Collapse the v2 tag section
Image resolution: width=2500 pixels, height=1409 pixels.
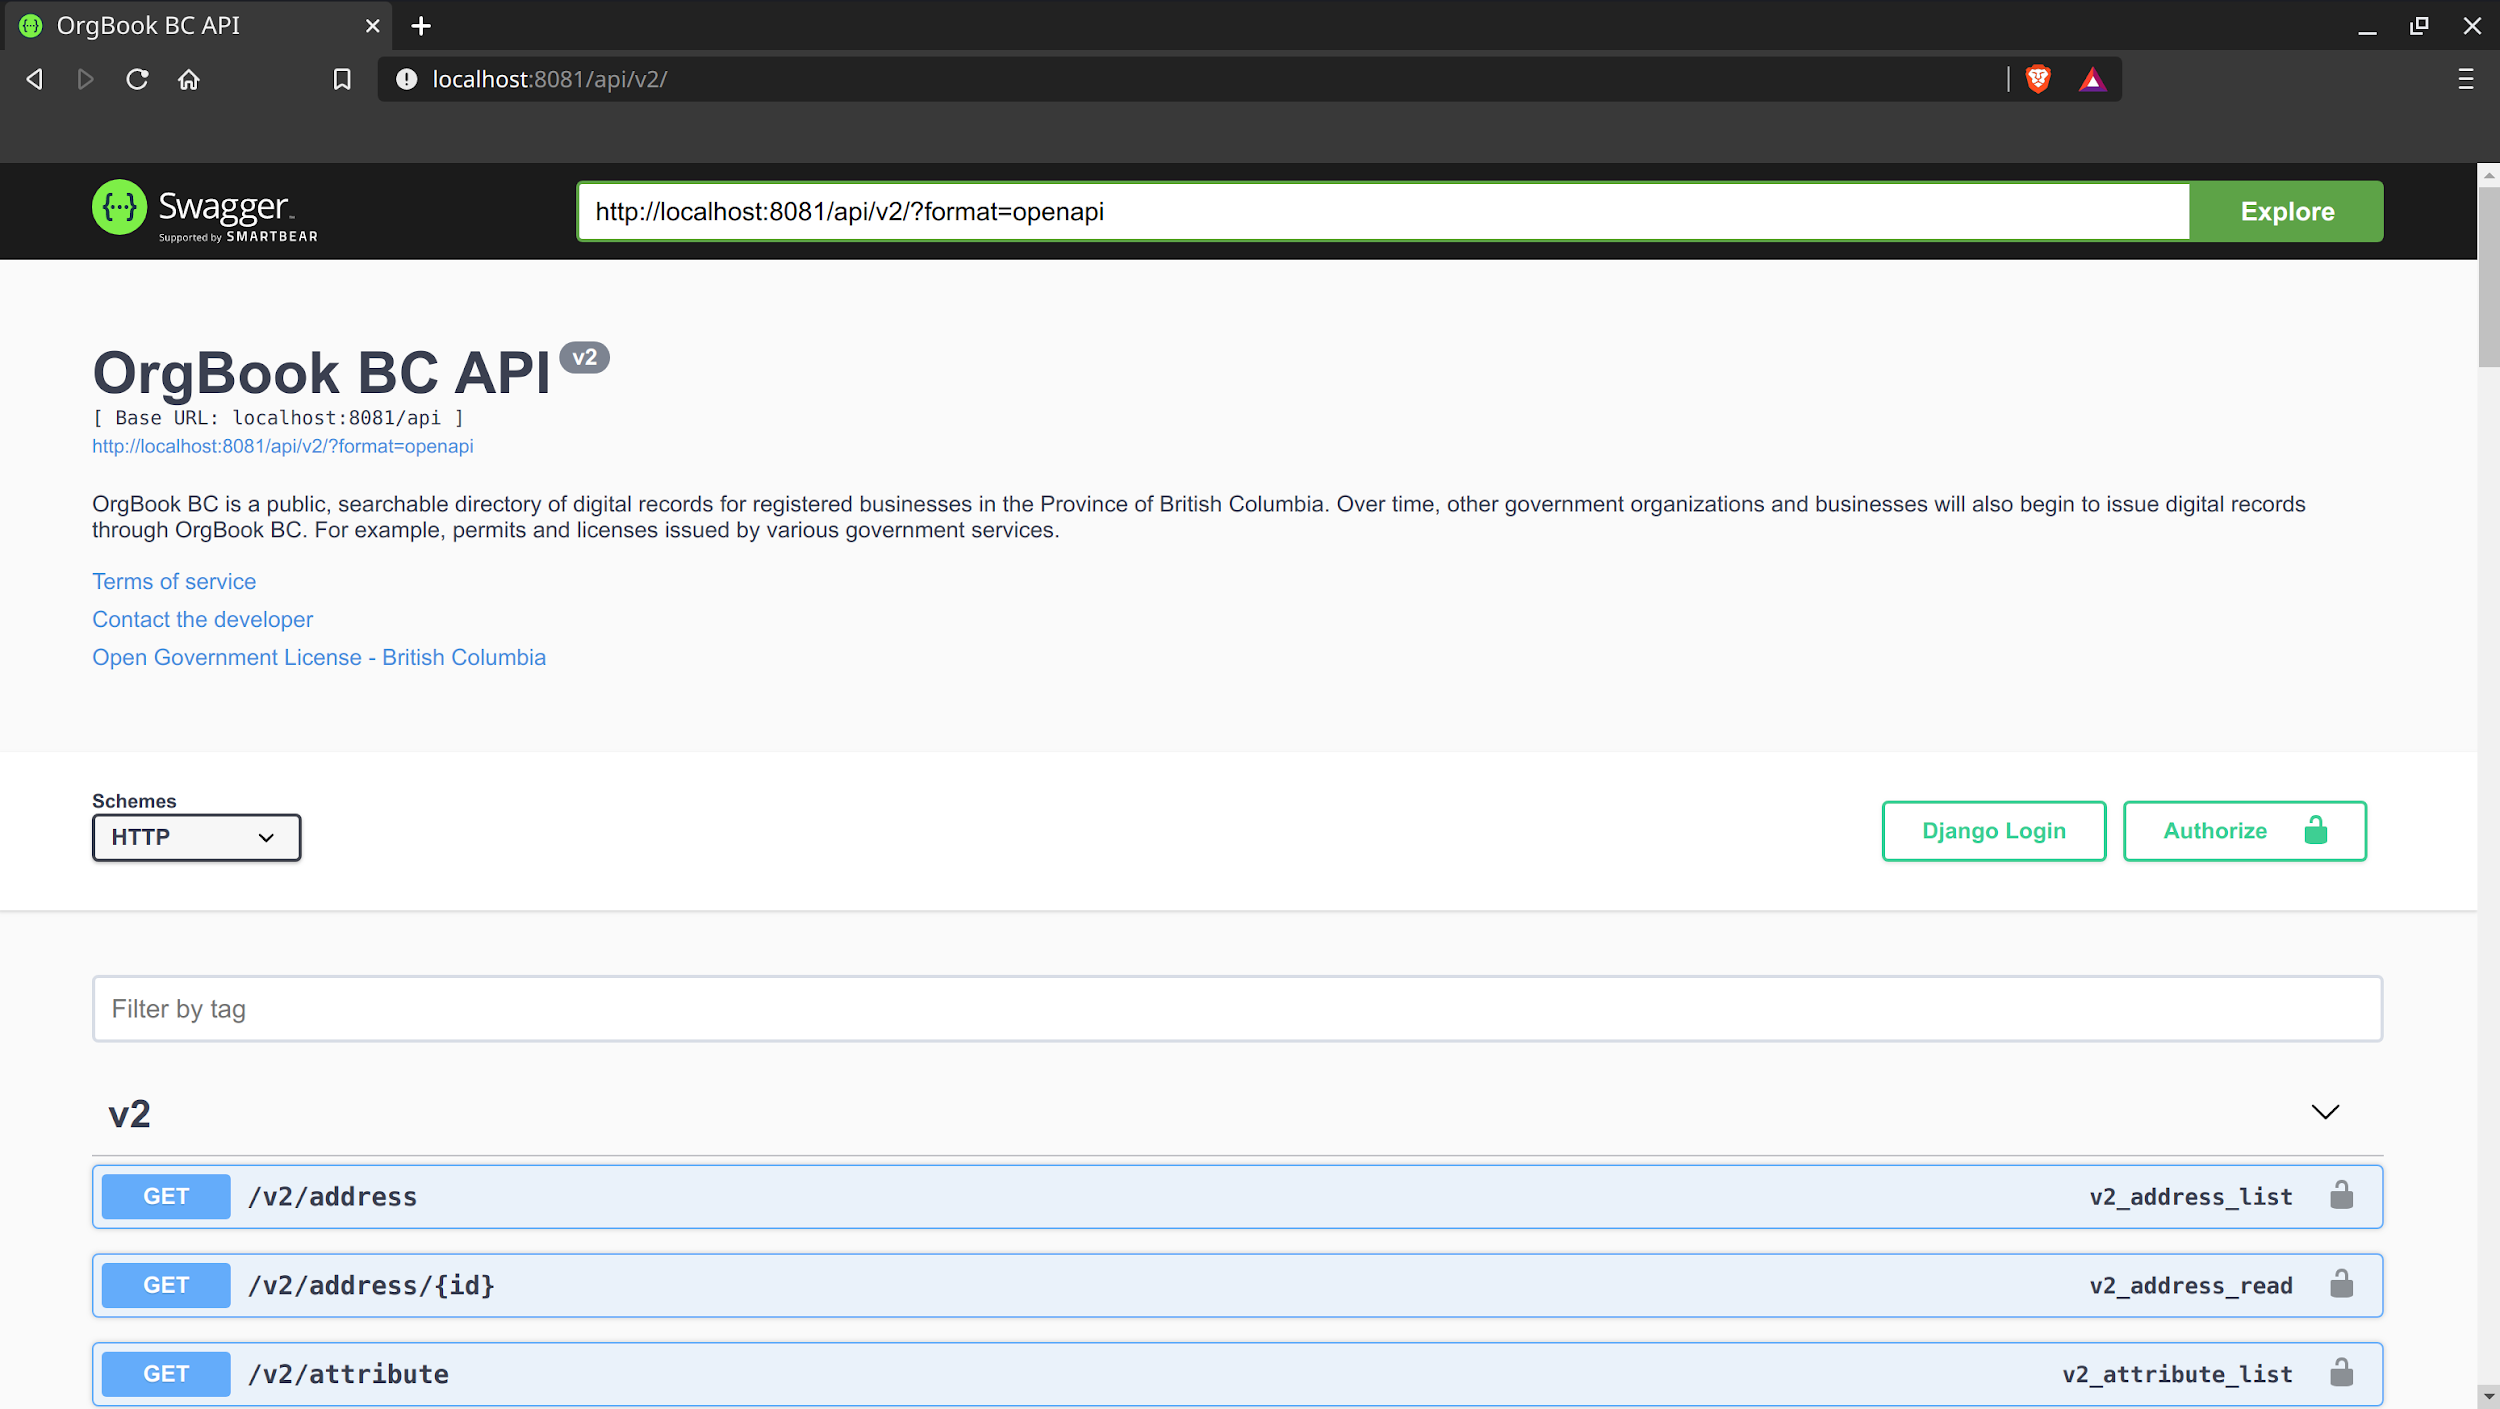tap(2325, 1112)
